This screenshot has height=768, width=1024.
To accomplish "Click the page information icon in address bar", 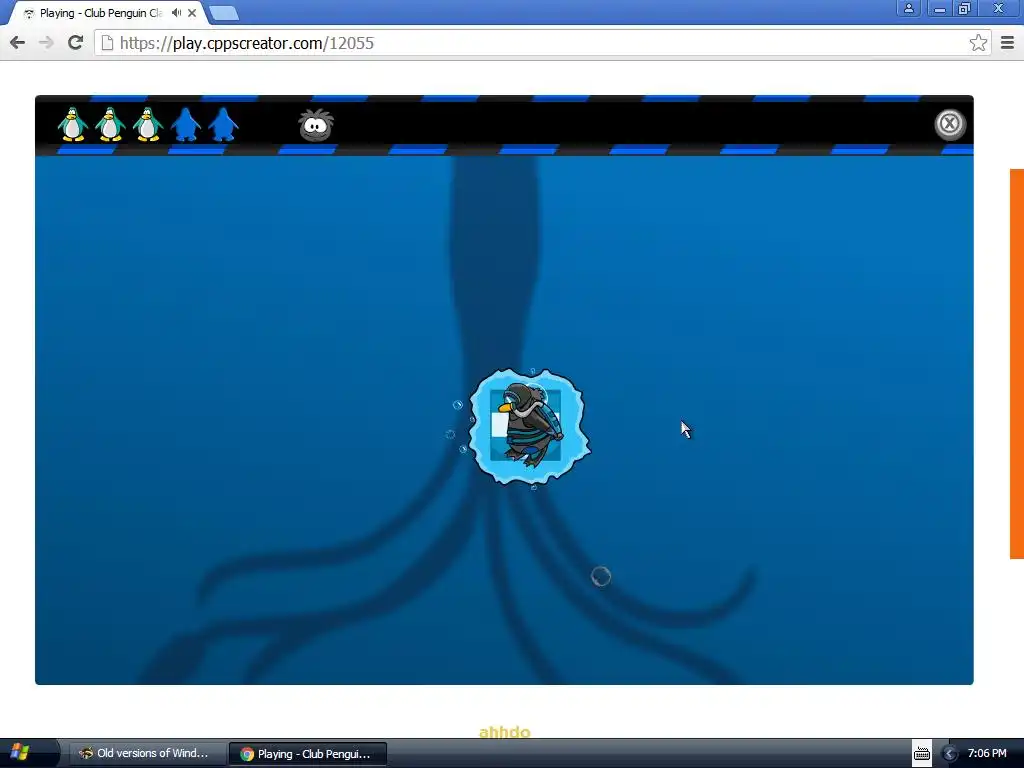I will point(107,43).
